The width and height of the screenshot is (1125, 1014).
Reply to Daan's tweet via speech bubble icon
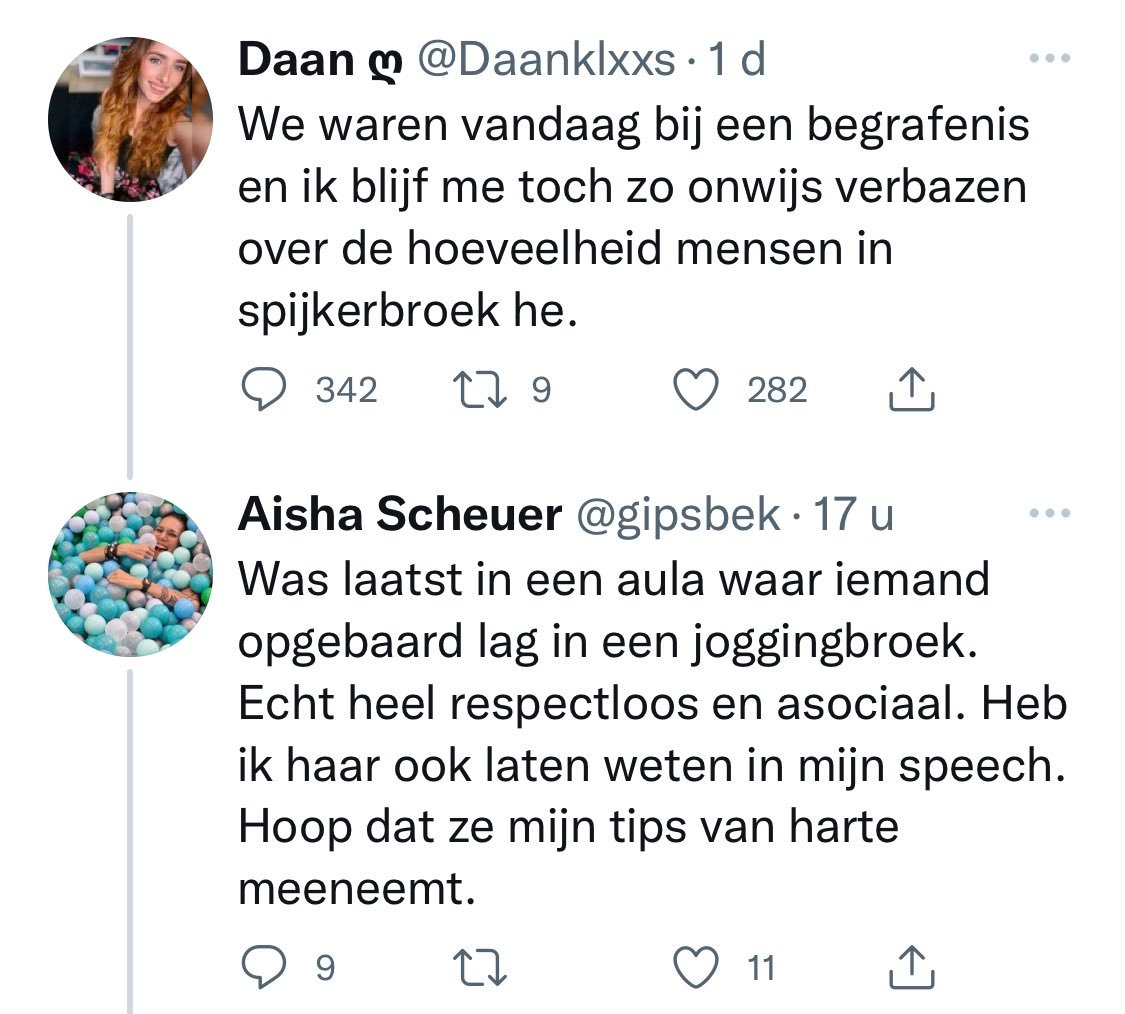265,391
